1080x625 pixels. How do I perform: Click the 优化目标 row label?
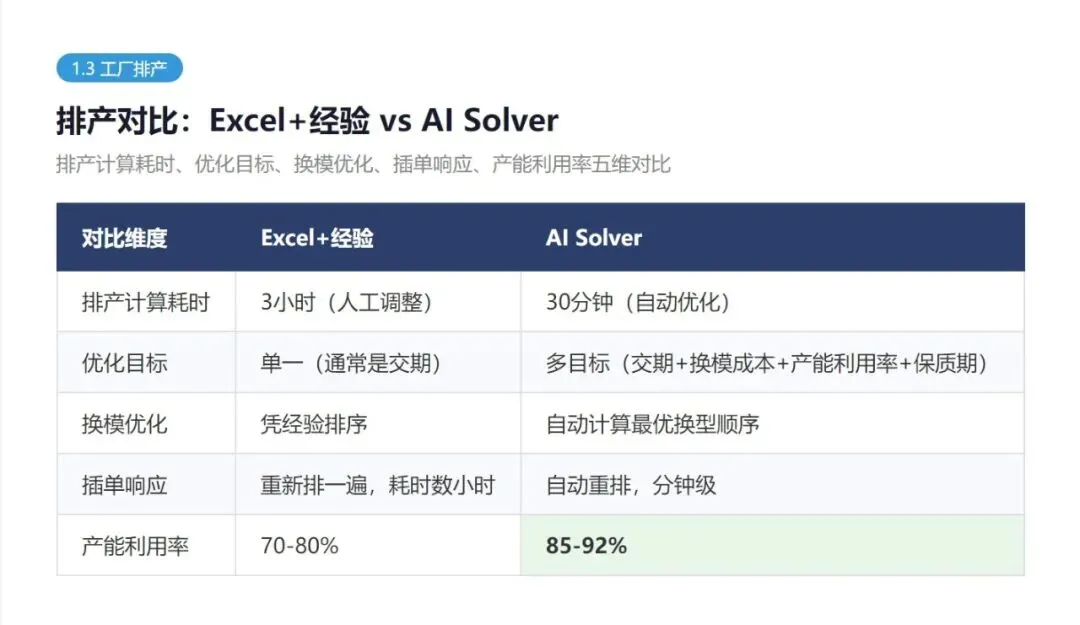(146, 362)
